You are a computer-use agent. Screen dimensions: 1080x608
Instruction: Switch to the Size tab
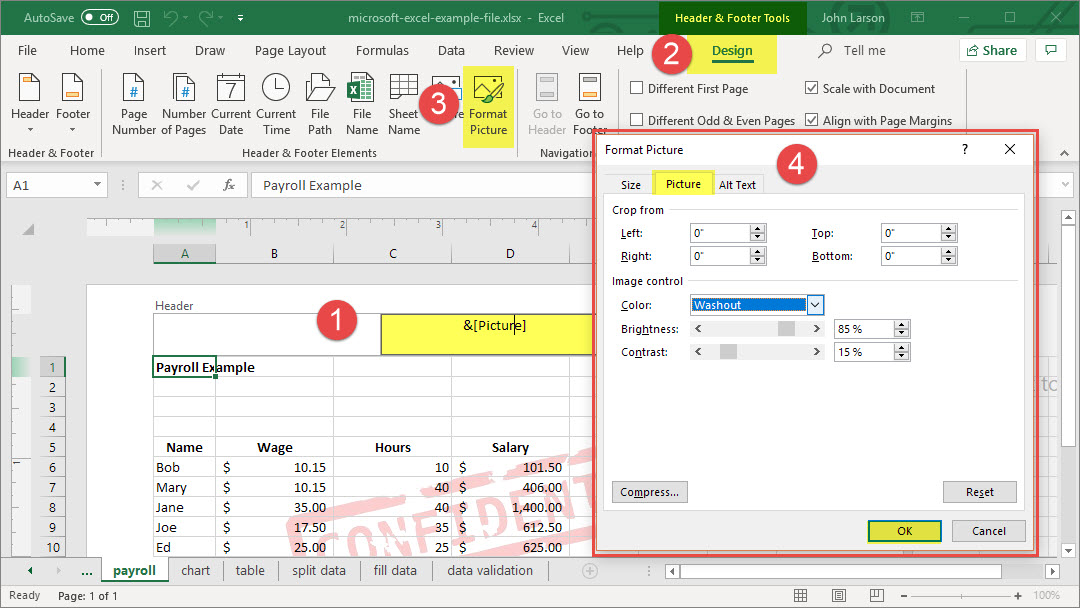click(631, 185)
